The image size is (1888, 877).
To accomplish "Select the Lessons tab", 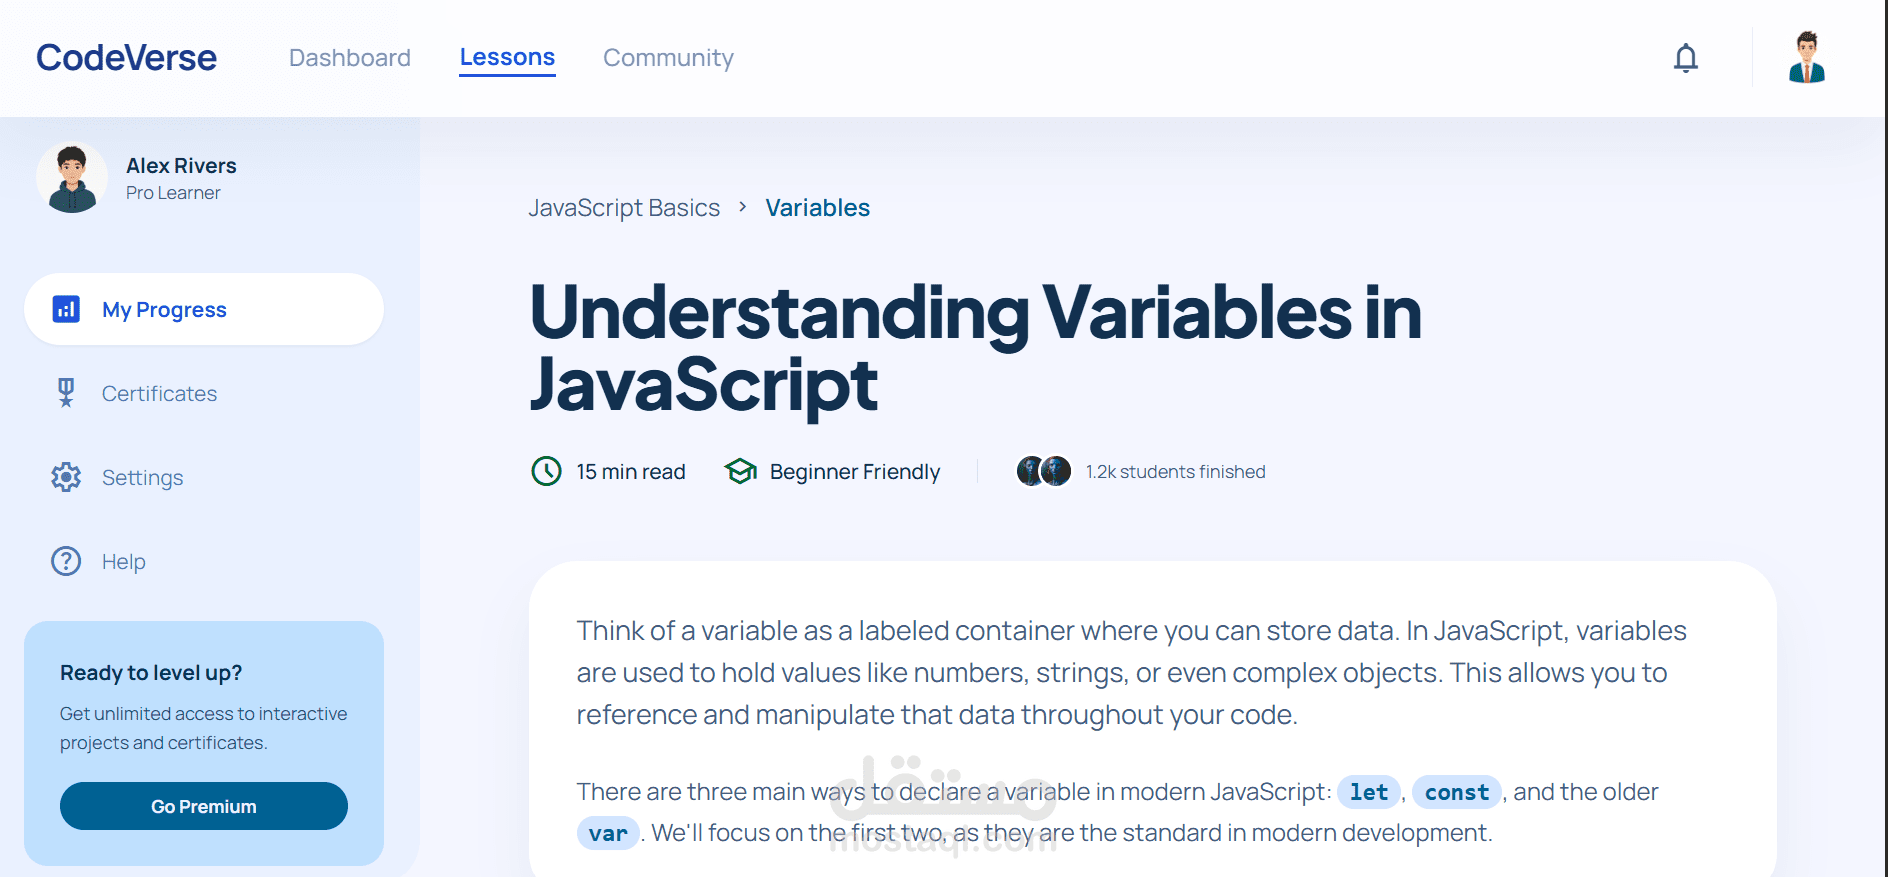I will (x=507, y=58).
